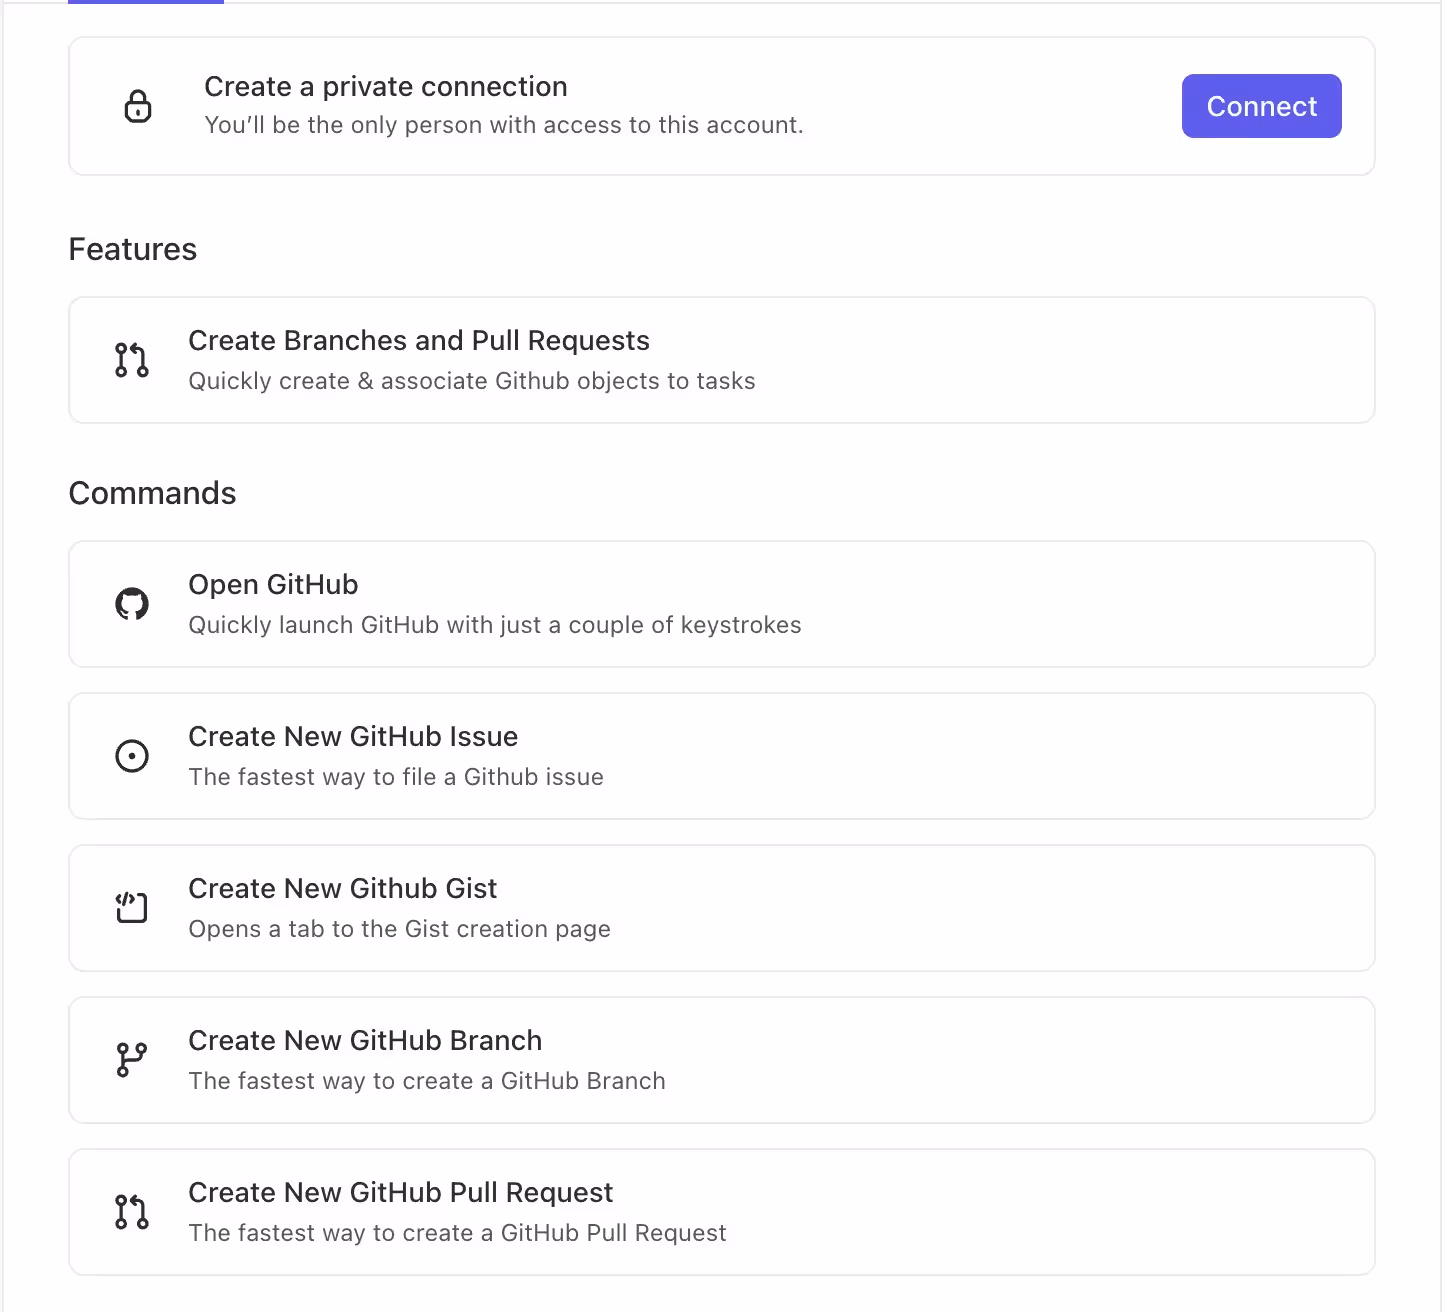This screenshot has width=1444, height=1312.
Task: Select the pull request icon beside Create Branches and Pull Requests
Action: [131, 360]
